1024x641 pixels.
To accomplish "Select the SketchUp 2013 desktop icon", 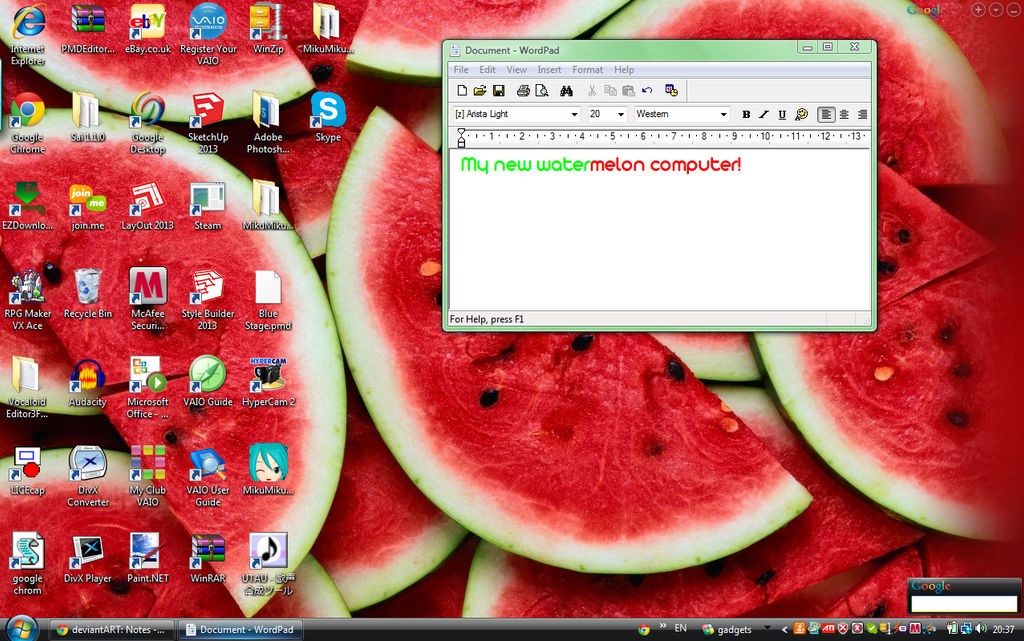I will (x=208, y=123).
